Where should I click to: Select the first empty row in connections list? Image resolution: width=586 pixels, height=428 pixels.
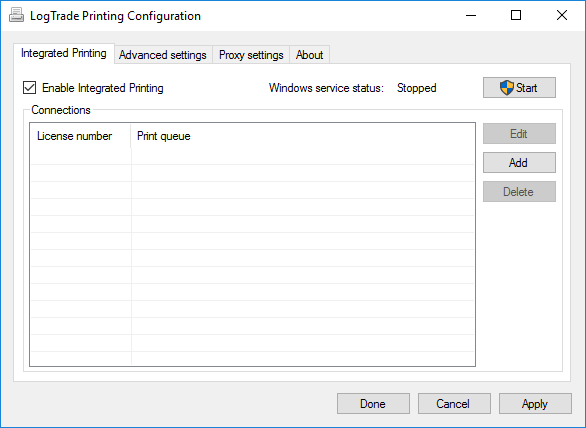point(252,156)
